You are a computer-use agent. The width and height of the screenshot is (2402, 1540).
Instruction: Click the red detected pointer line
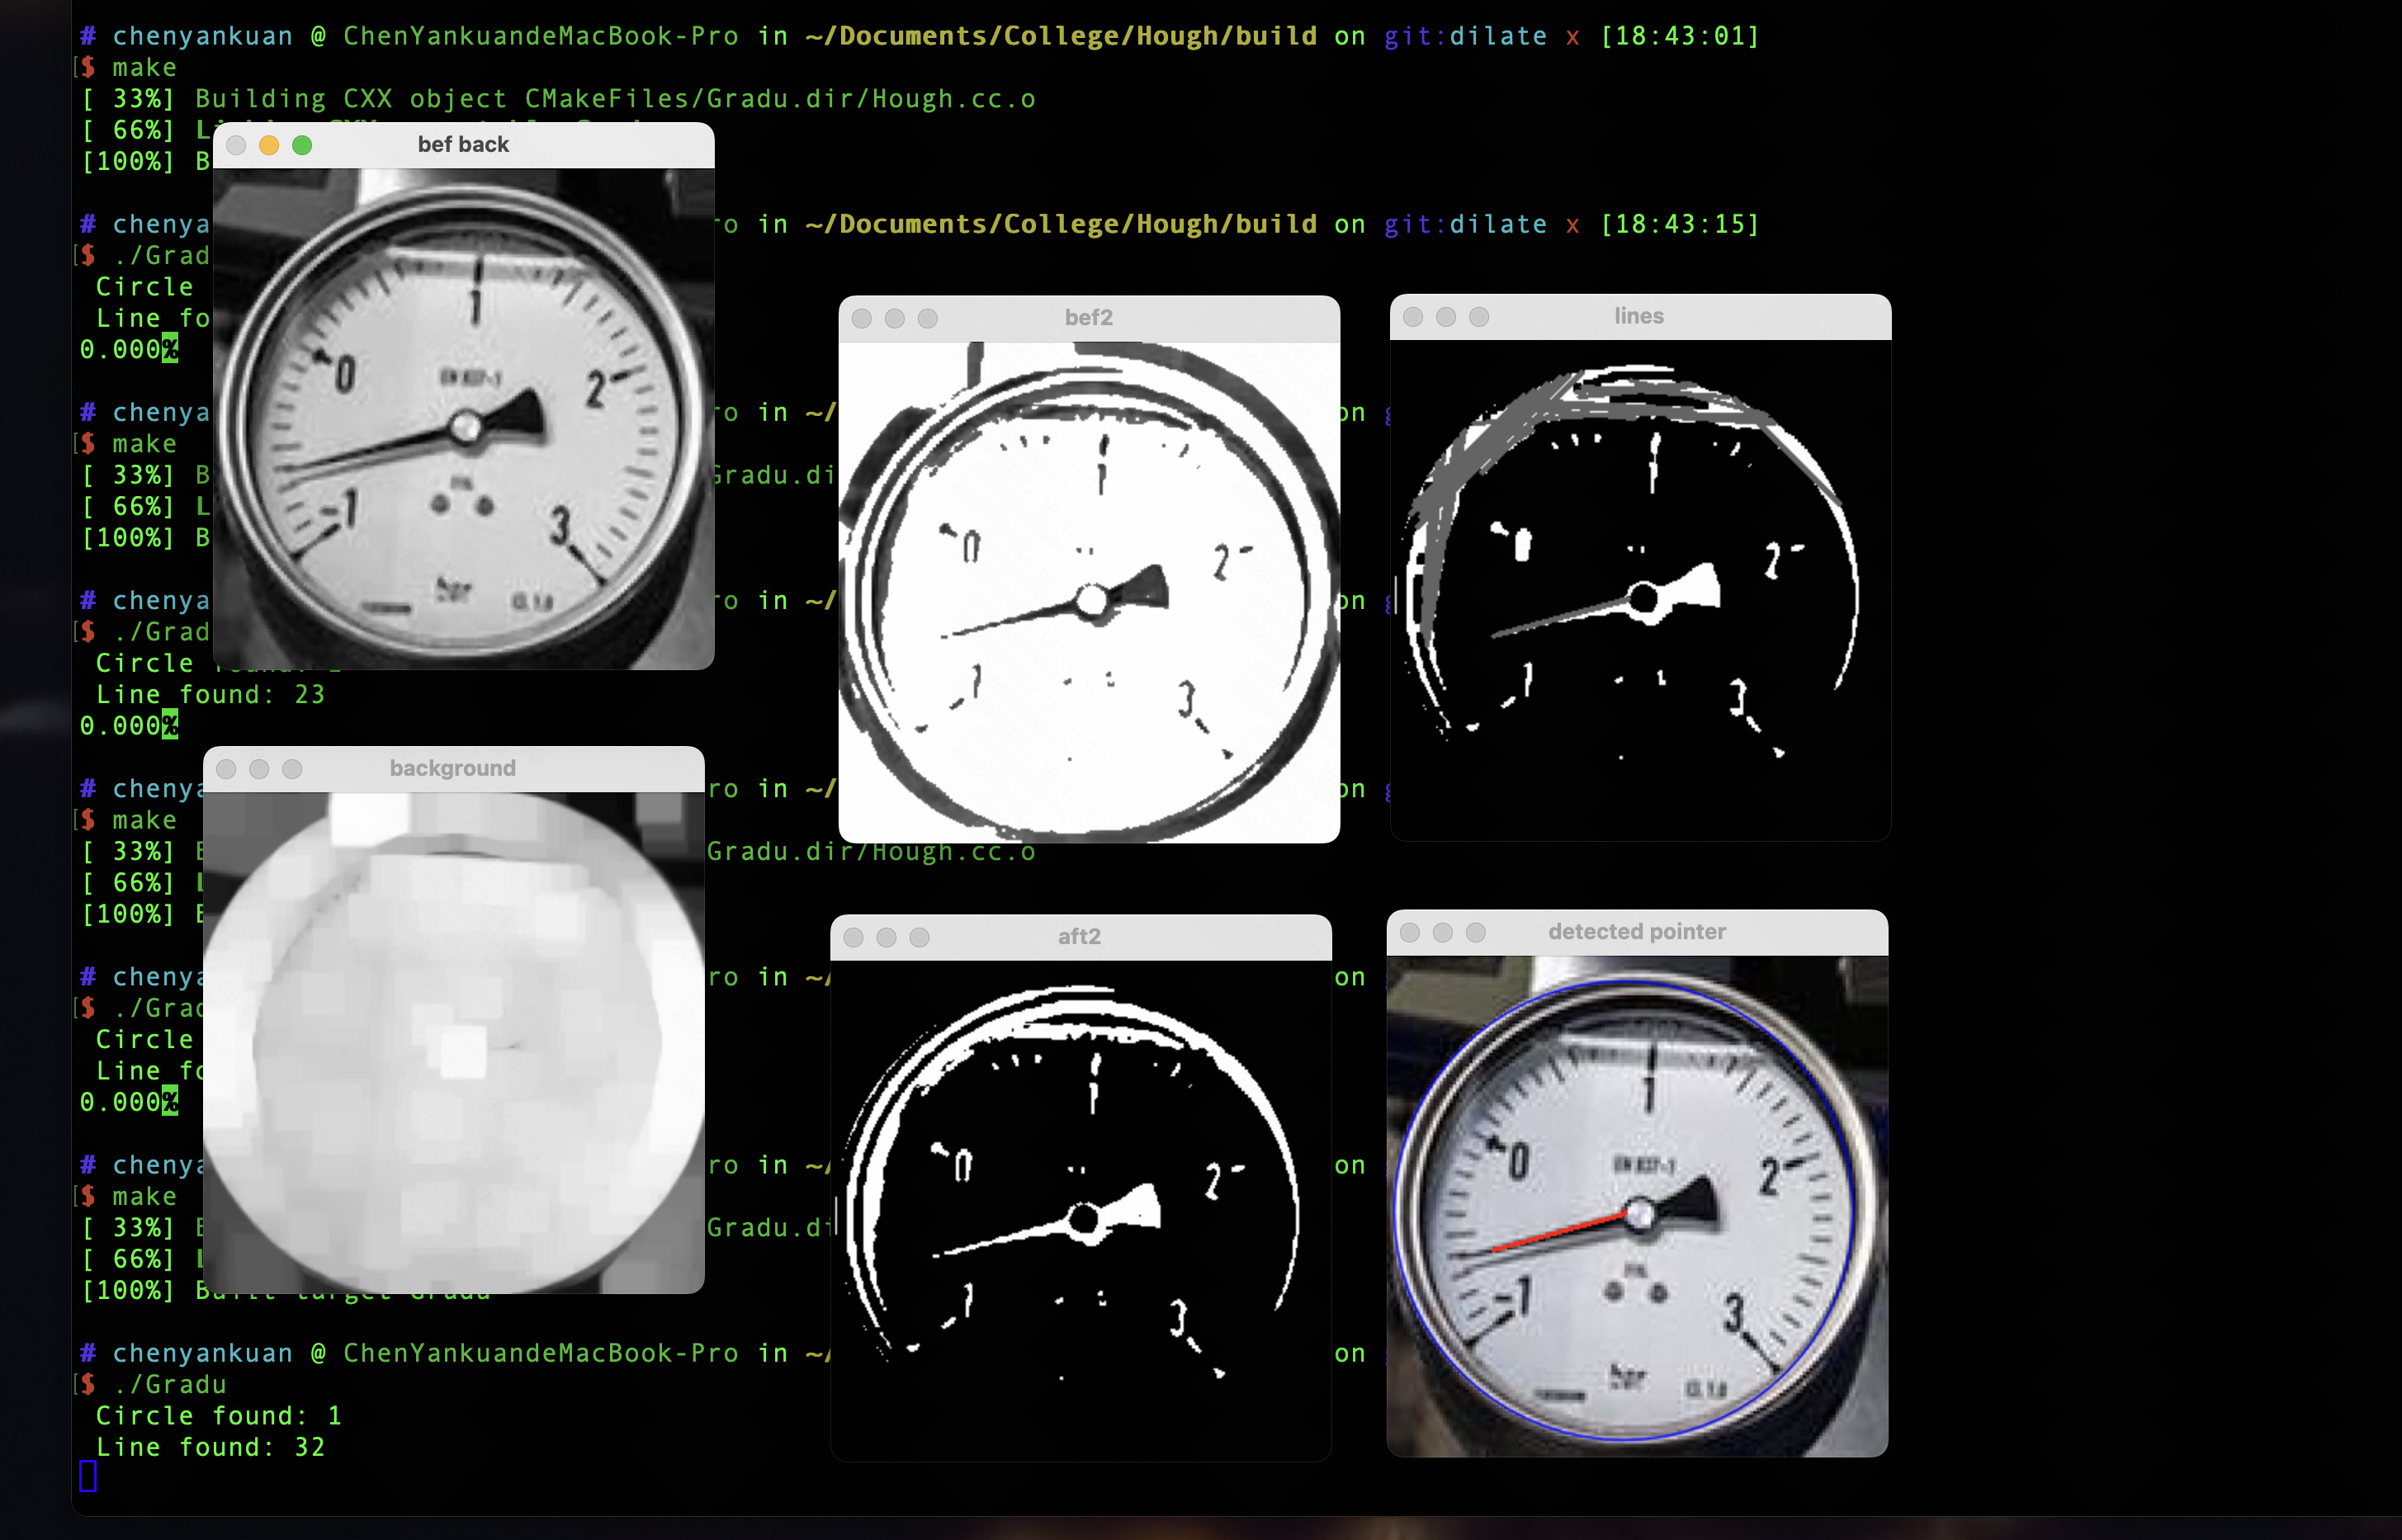1558,1233
